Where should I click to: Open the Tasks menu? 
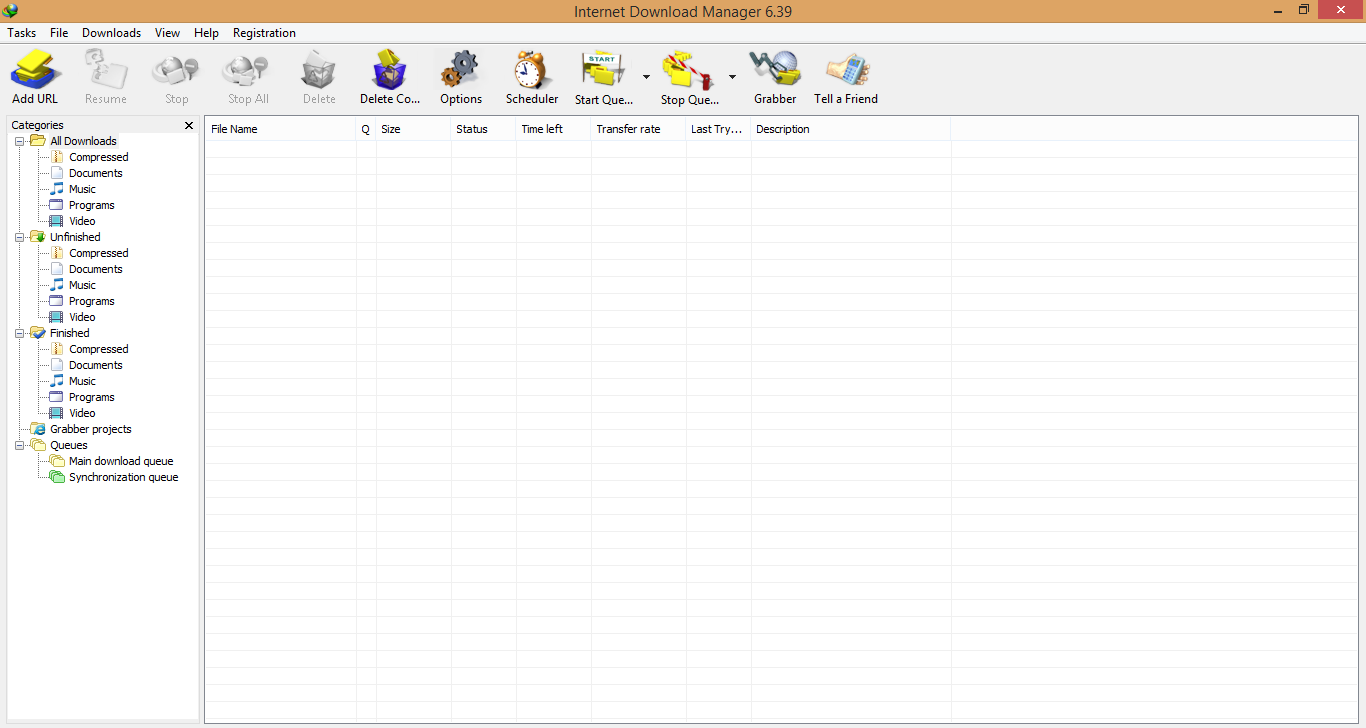pos(22,33)
